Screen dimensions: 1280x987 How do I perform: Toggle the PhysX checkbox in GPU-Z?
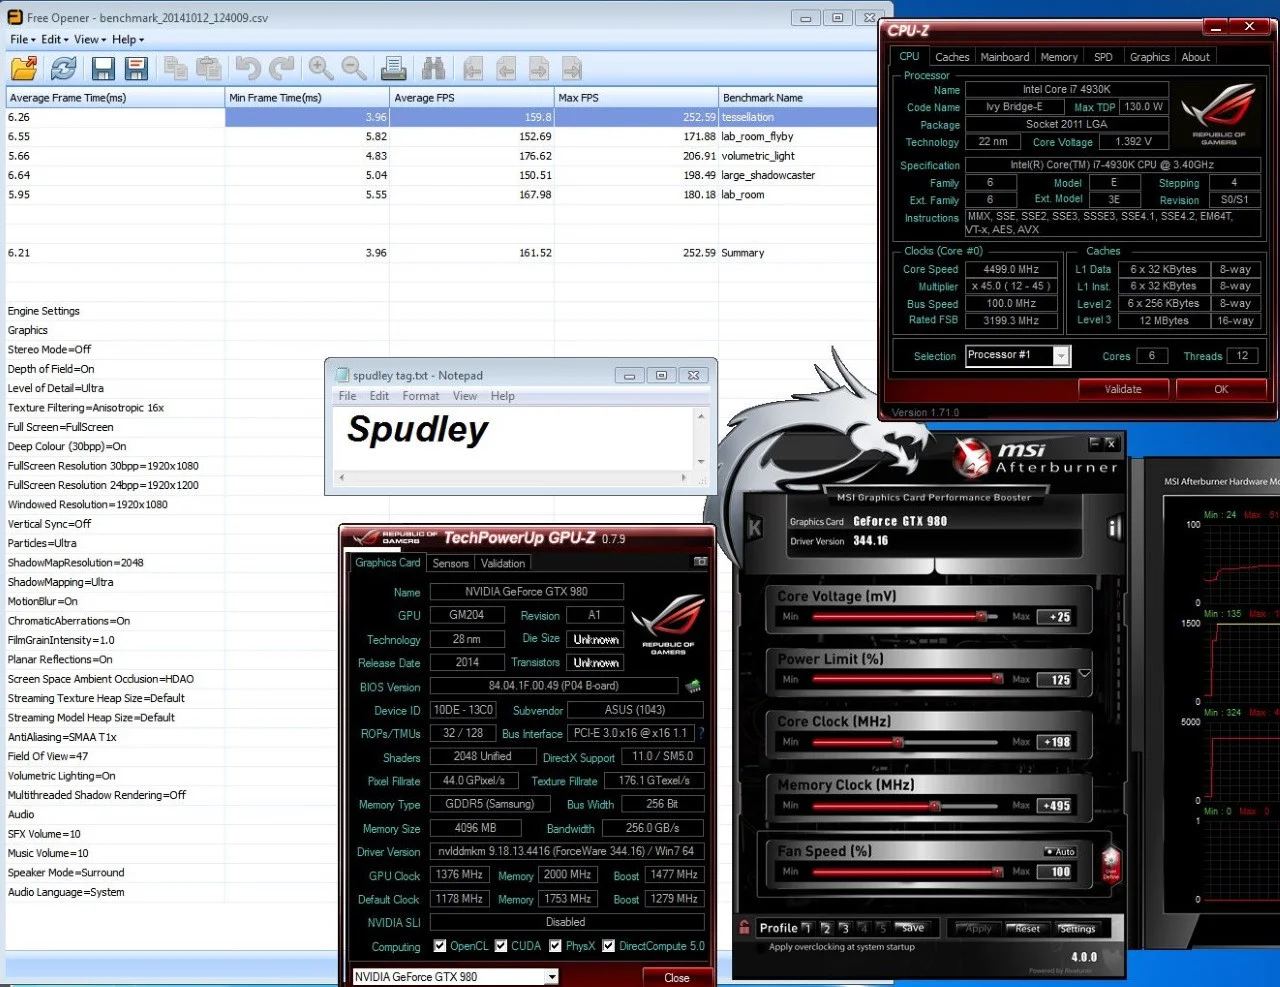point(555,946)
